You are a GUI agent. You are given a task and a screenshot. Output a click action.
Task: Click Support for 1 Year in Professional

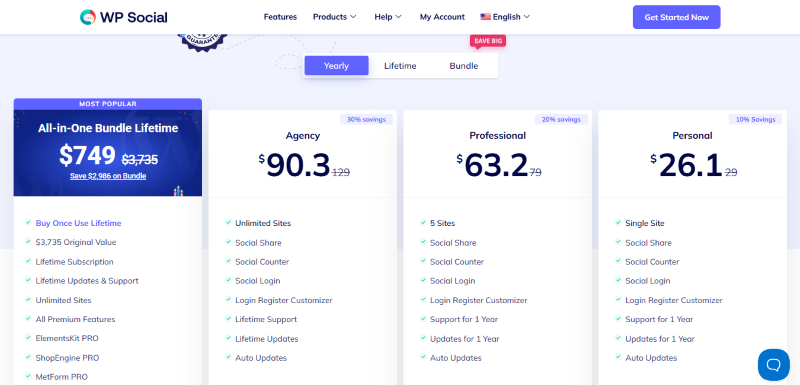click(464, 319)
